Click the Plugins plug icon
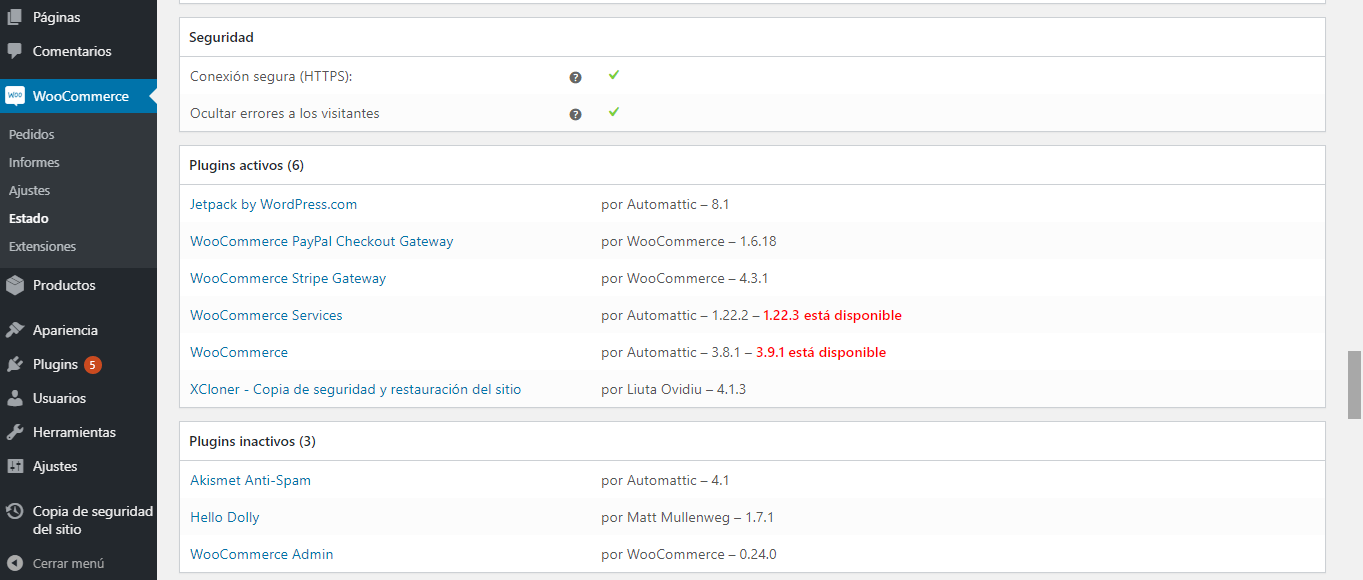This screenshot has height=580, width=1363. (15, 364)
